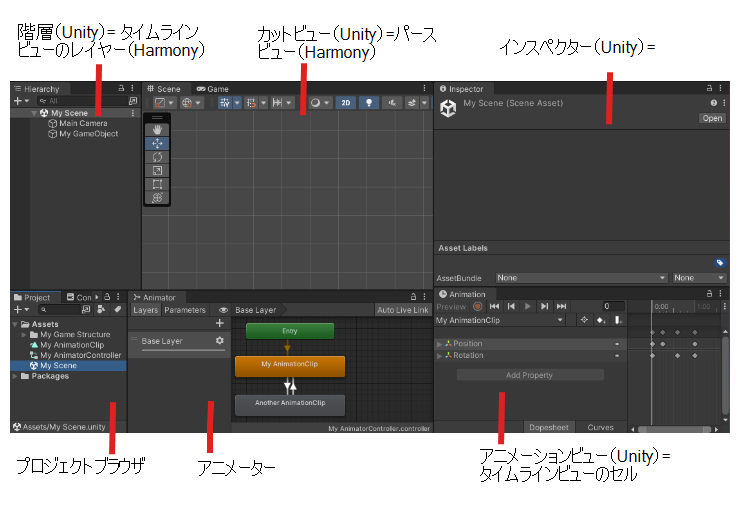This screenshot has height=510, width=740.
Task: Select Layers tab in Animator
Action: point(145,310)
